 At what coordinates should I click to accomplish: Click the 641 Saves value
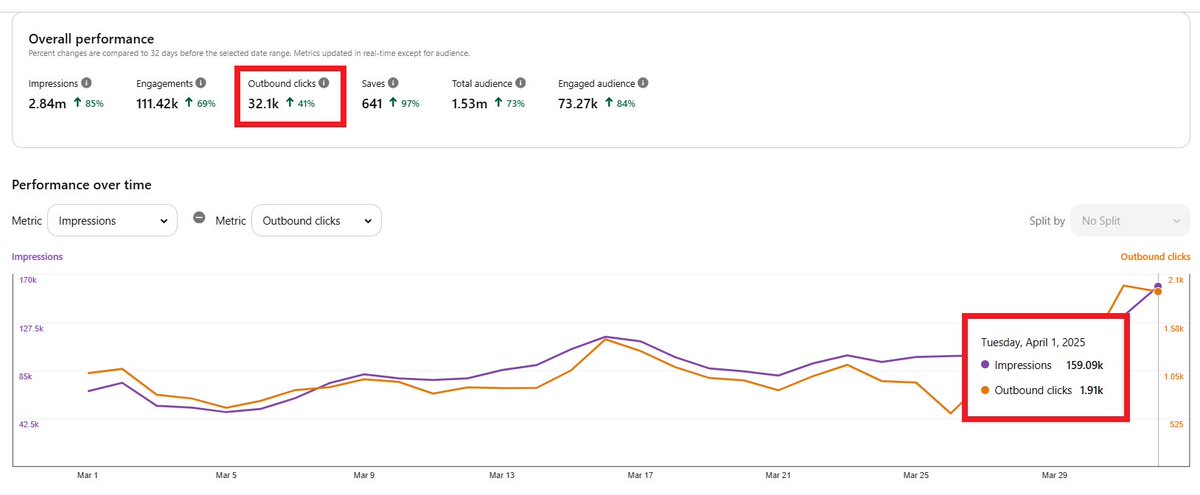coord(372,103)
